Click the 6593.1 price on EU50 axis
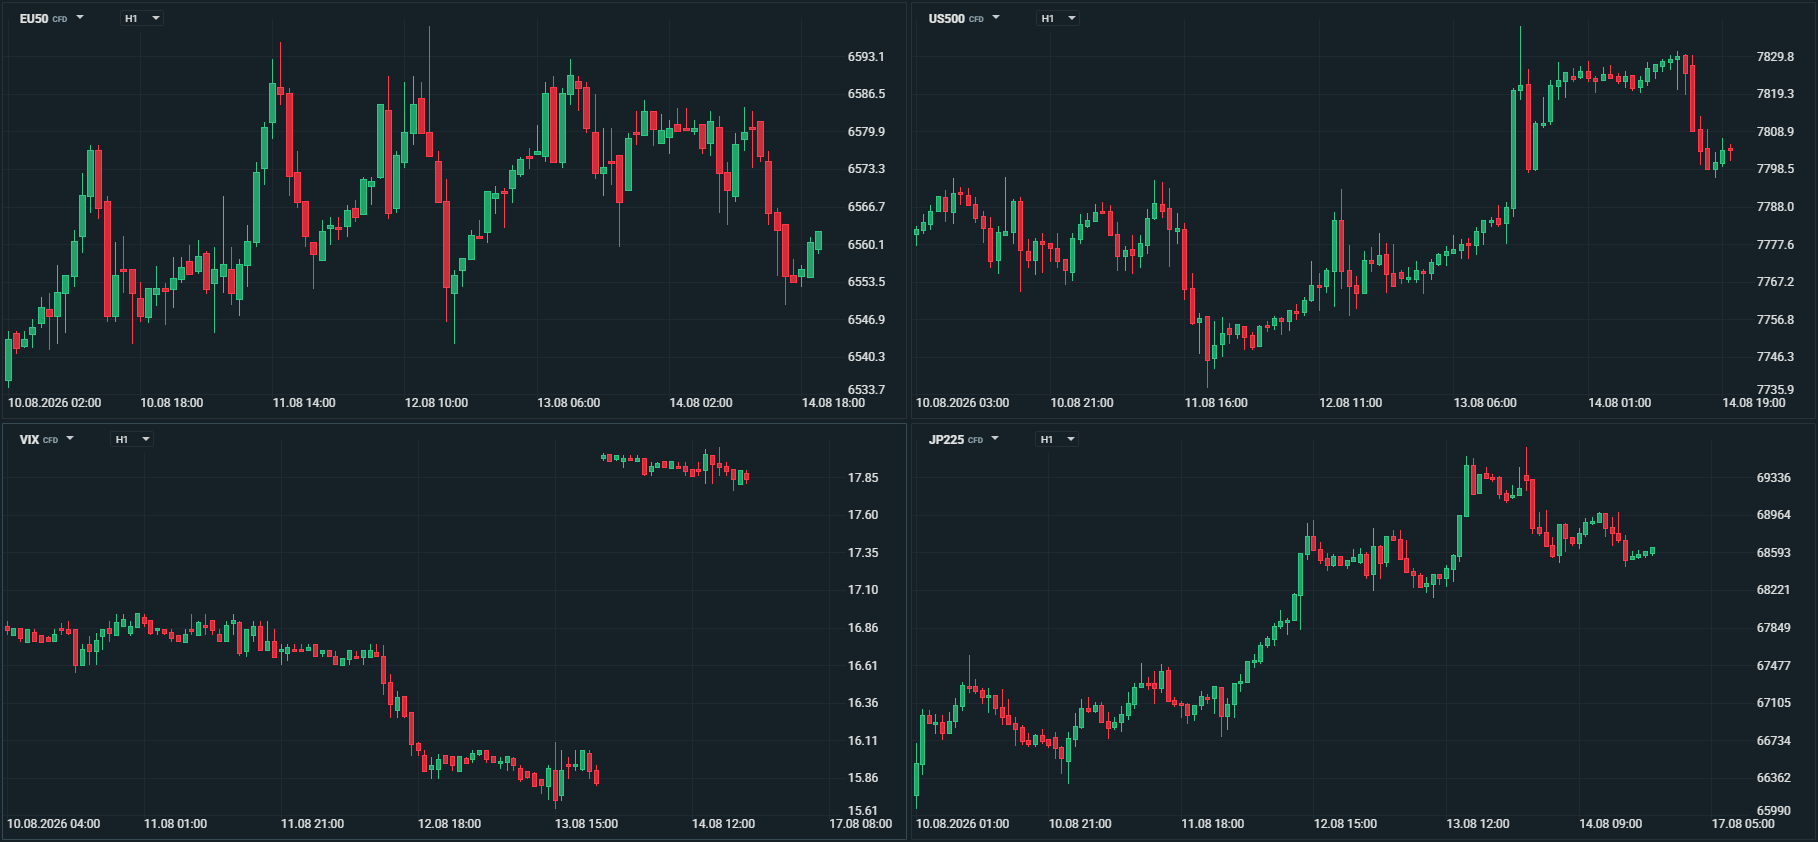Image resolution: width=1818 pixels, height=842 pixels. tap(866, 57)
